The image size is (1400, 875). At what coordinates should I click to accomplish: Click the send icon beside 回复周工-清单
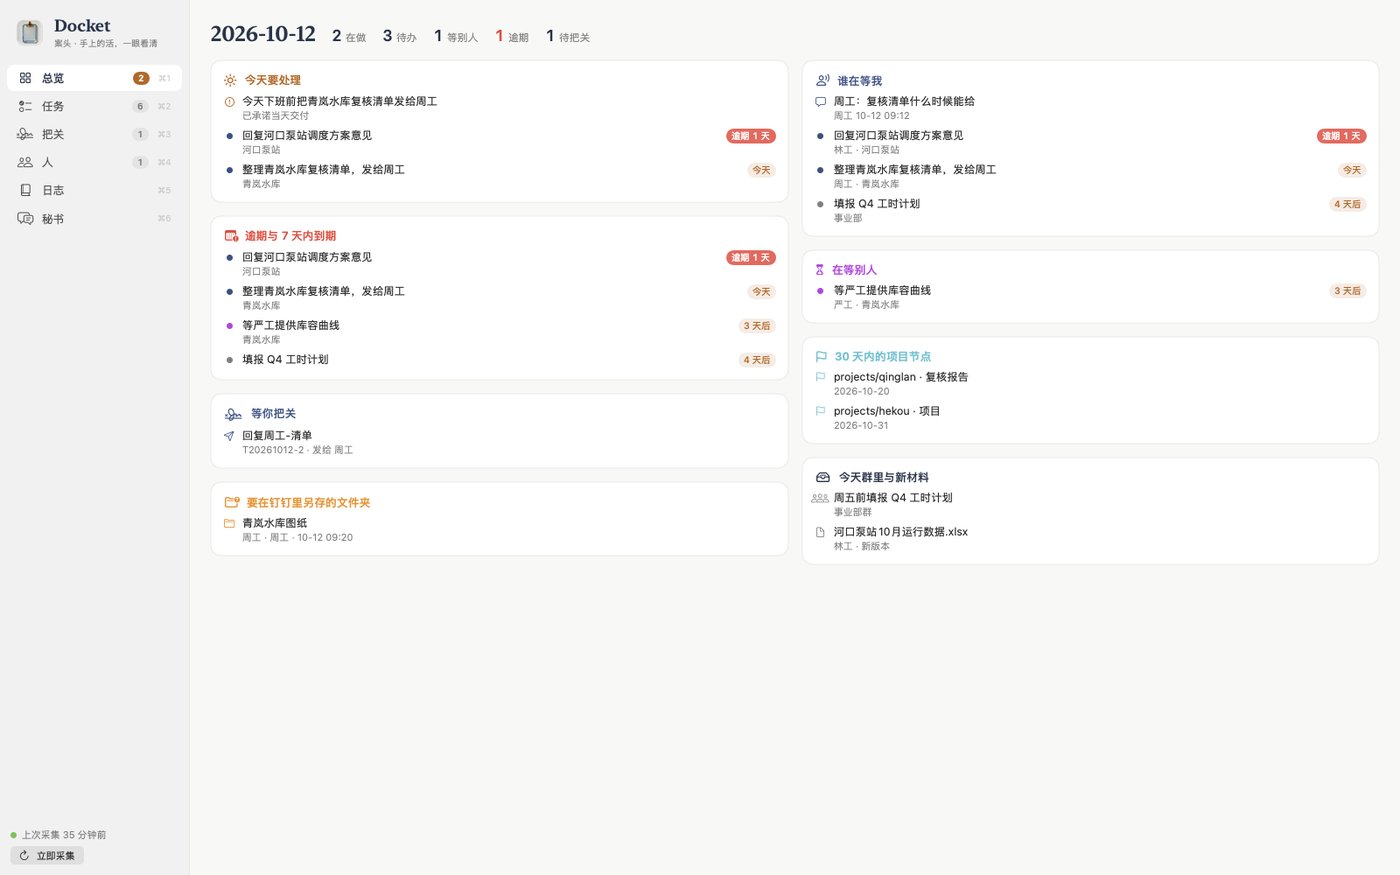click(230, 436)
